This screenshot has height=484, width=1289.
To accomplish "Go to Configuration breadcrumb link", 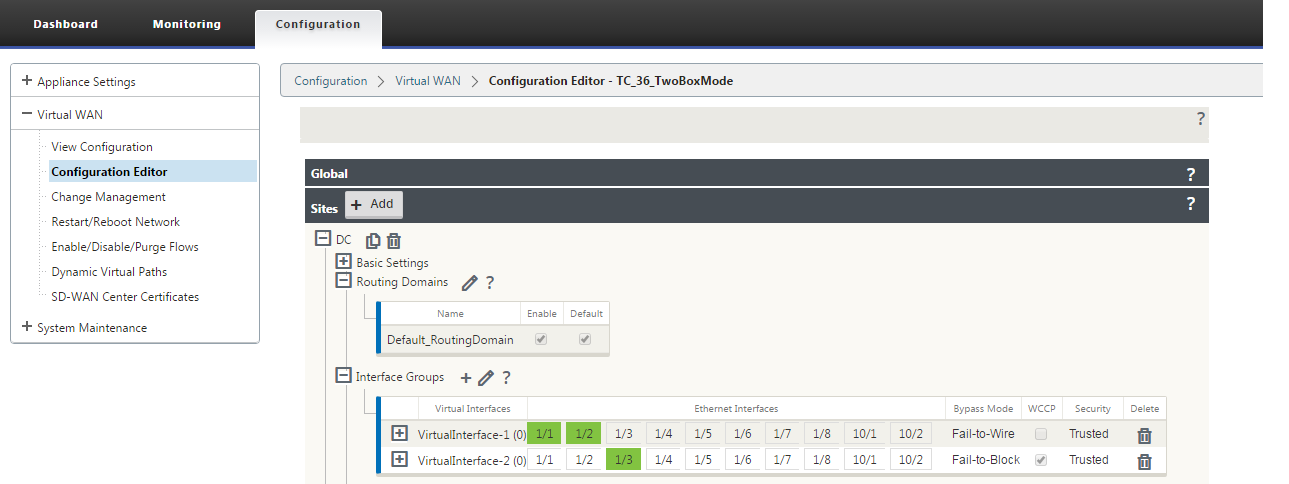I will pos(331,81).
